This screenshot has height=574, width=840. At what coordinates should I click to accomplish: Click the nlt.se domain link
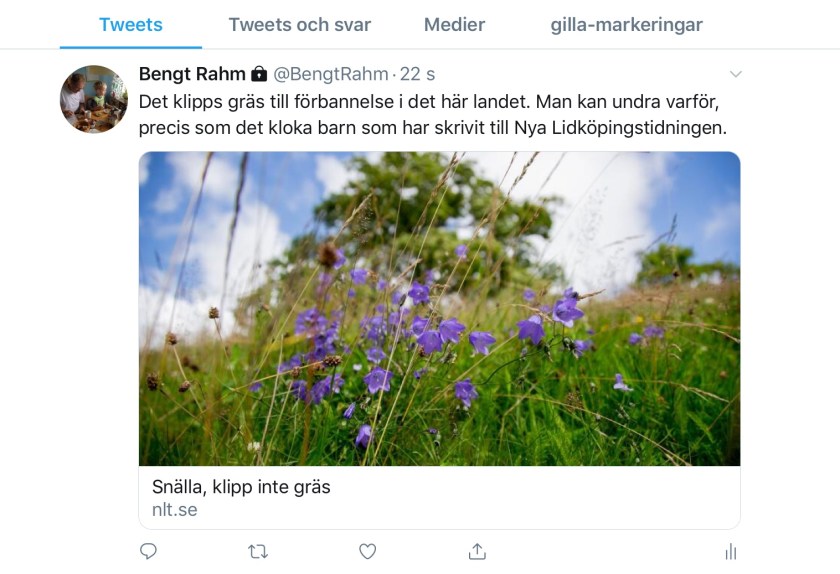(168, 510)
